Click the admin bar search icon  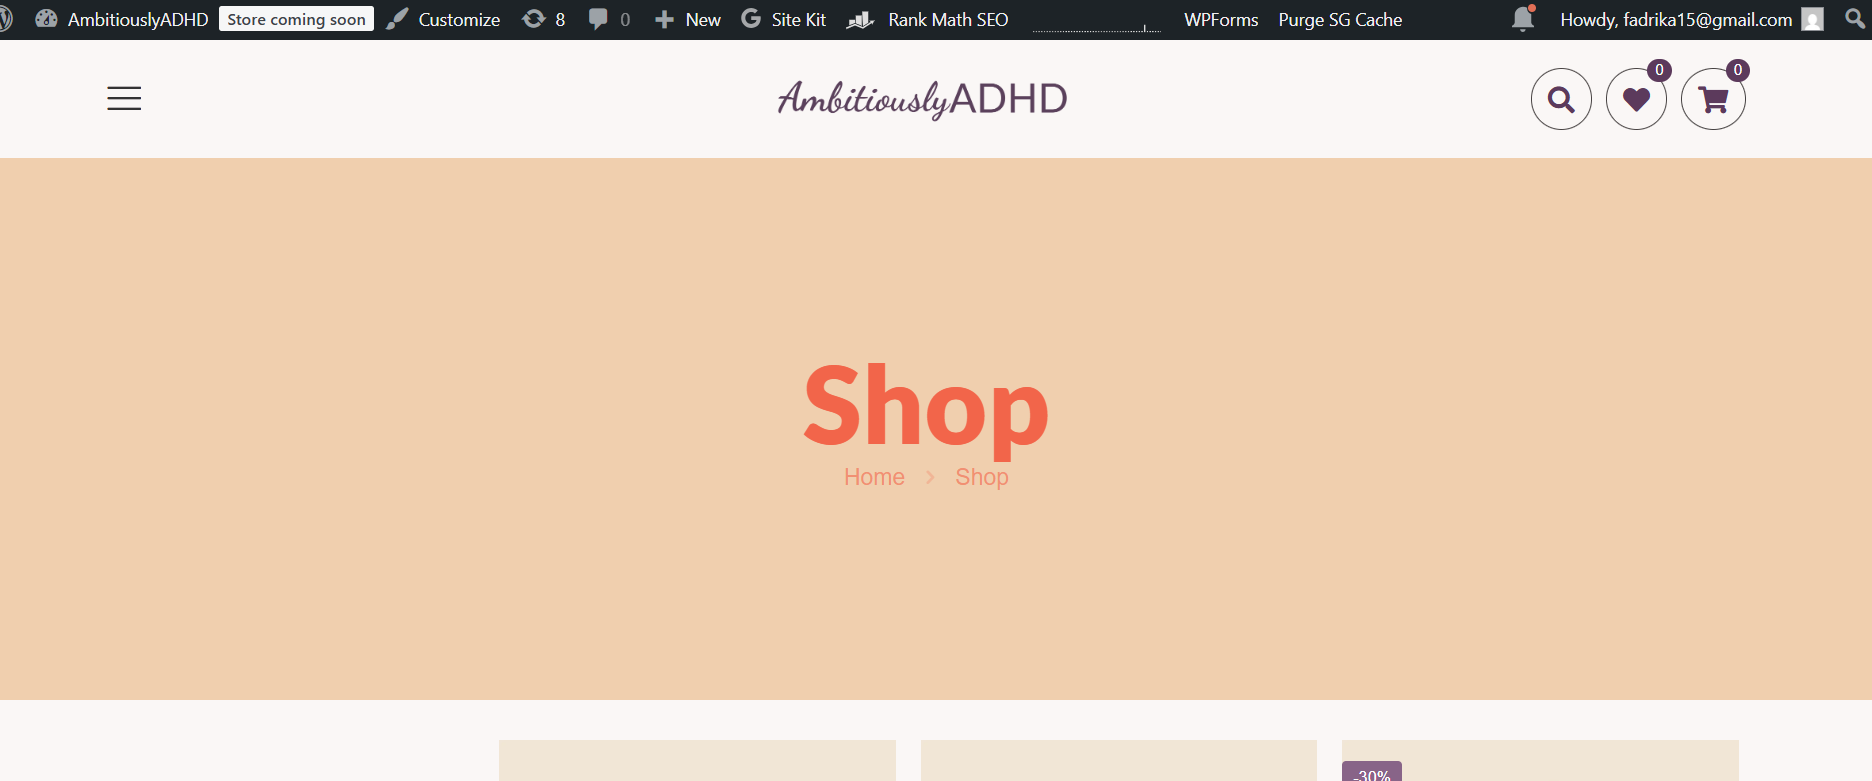point(1855,19)
